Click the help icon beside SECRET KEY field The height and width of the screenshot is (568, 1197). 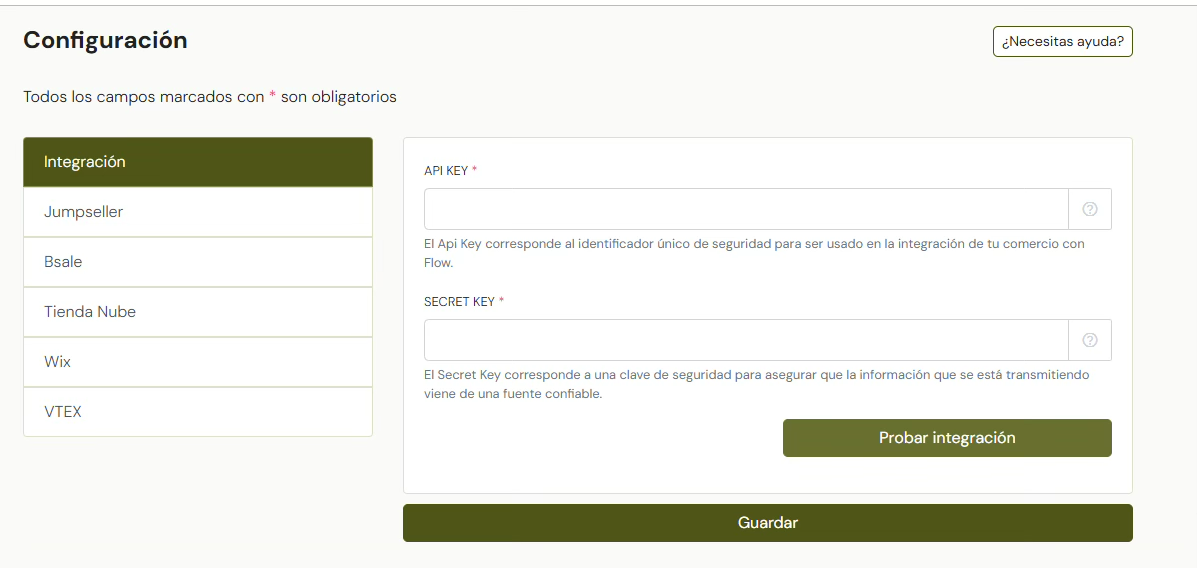coord(1090,340)
